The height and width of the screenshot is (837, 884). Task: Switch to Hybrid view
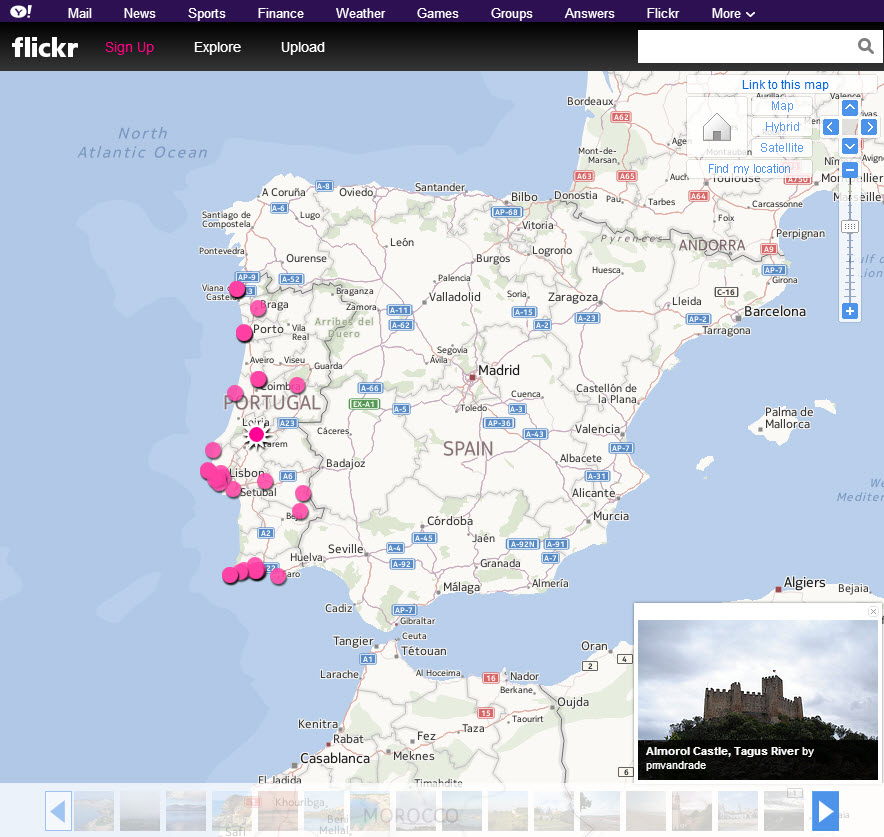point(781,127)
